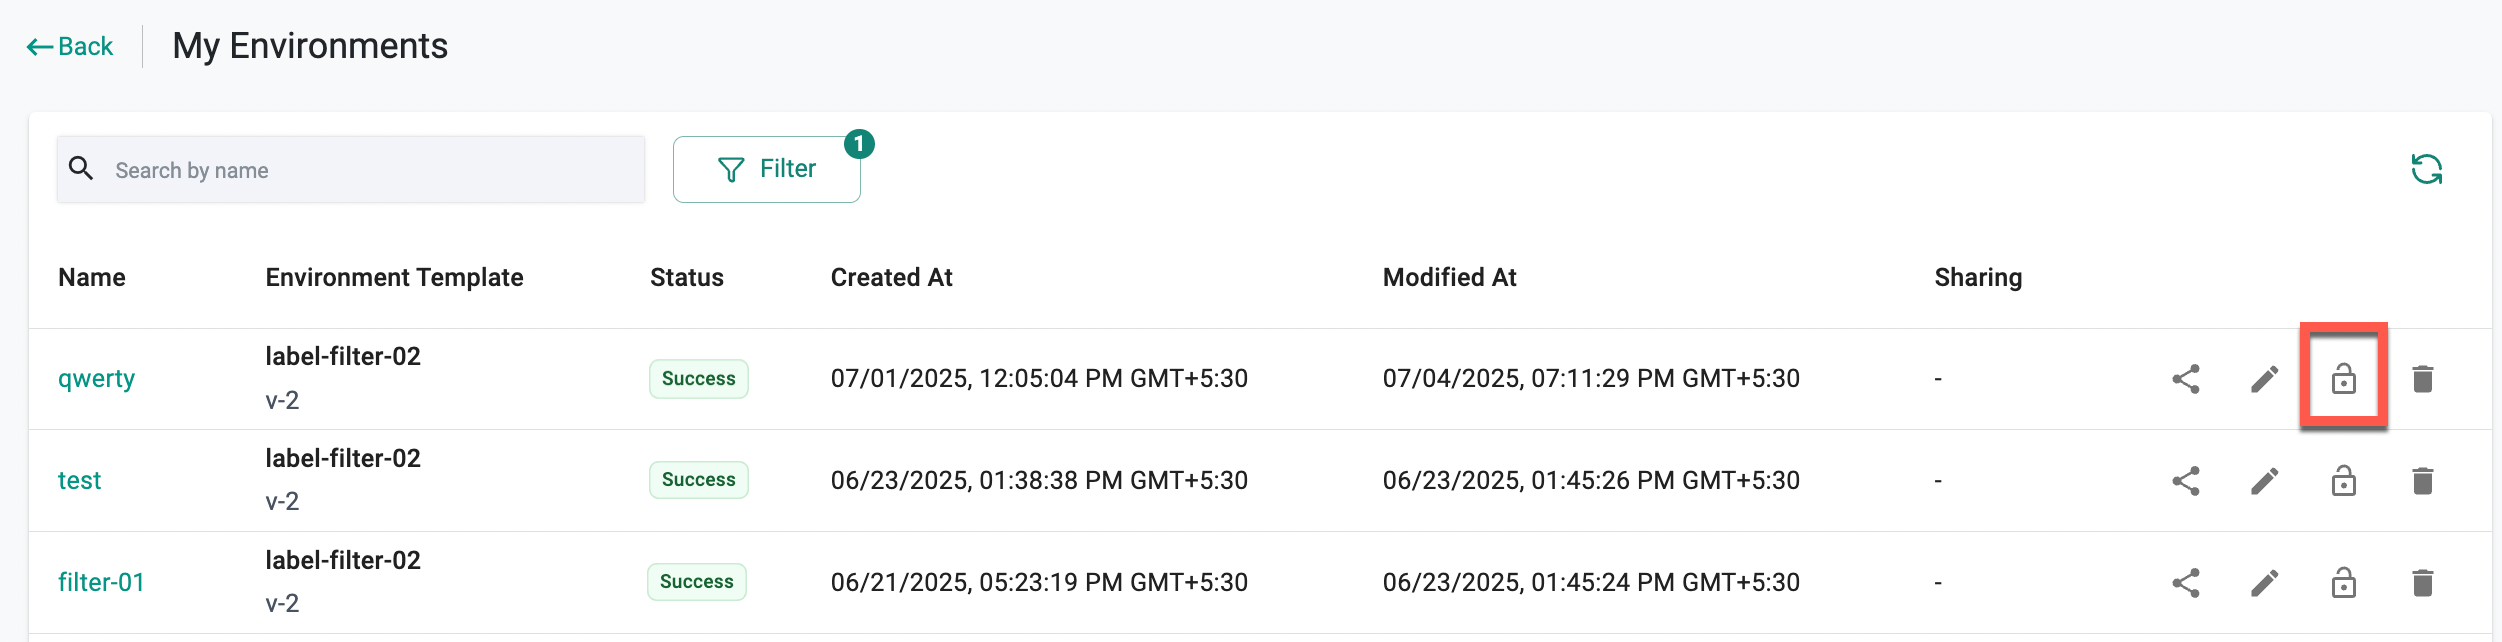Toggle the lock on the test environment
This screenshot has width=2502, height=642.
pyautogui.click(x=2344, y=481)
